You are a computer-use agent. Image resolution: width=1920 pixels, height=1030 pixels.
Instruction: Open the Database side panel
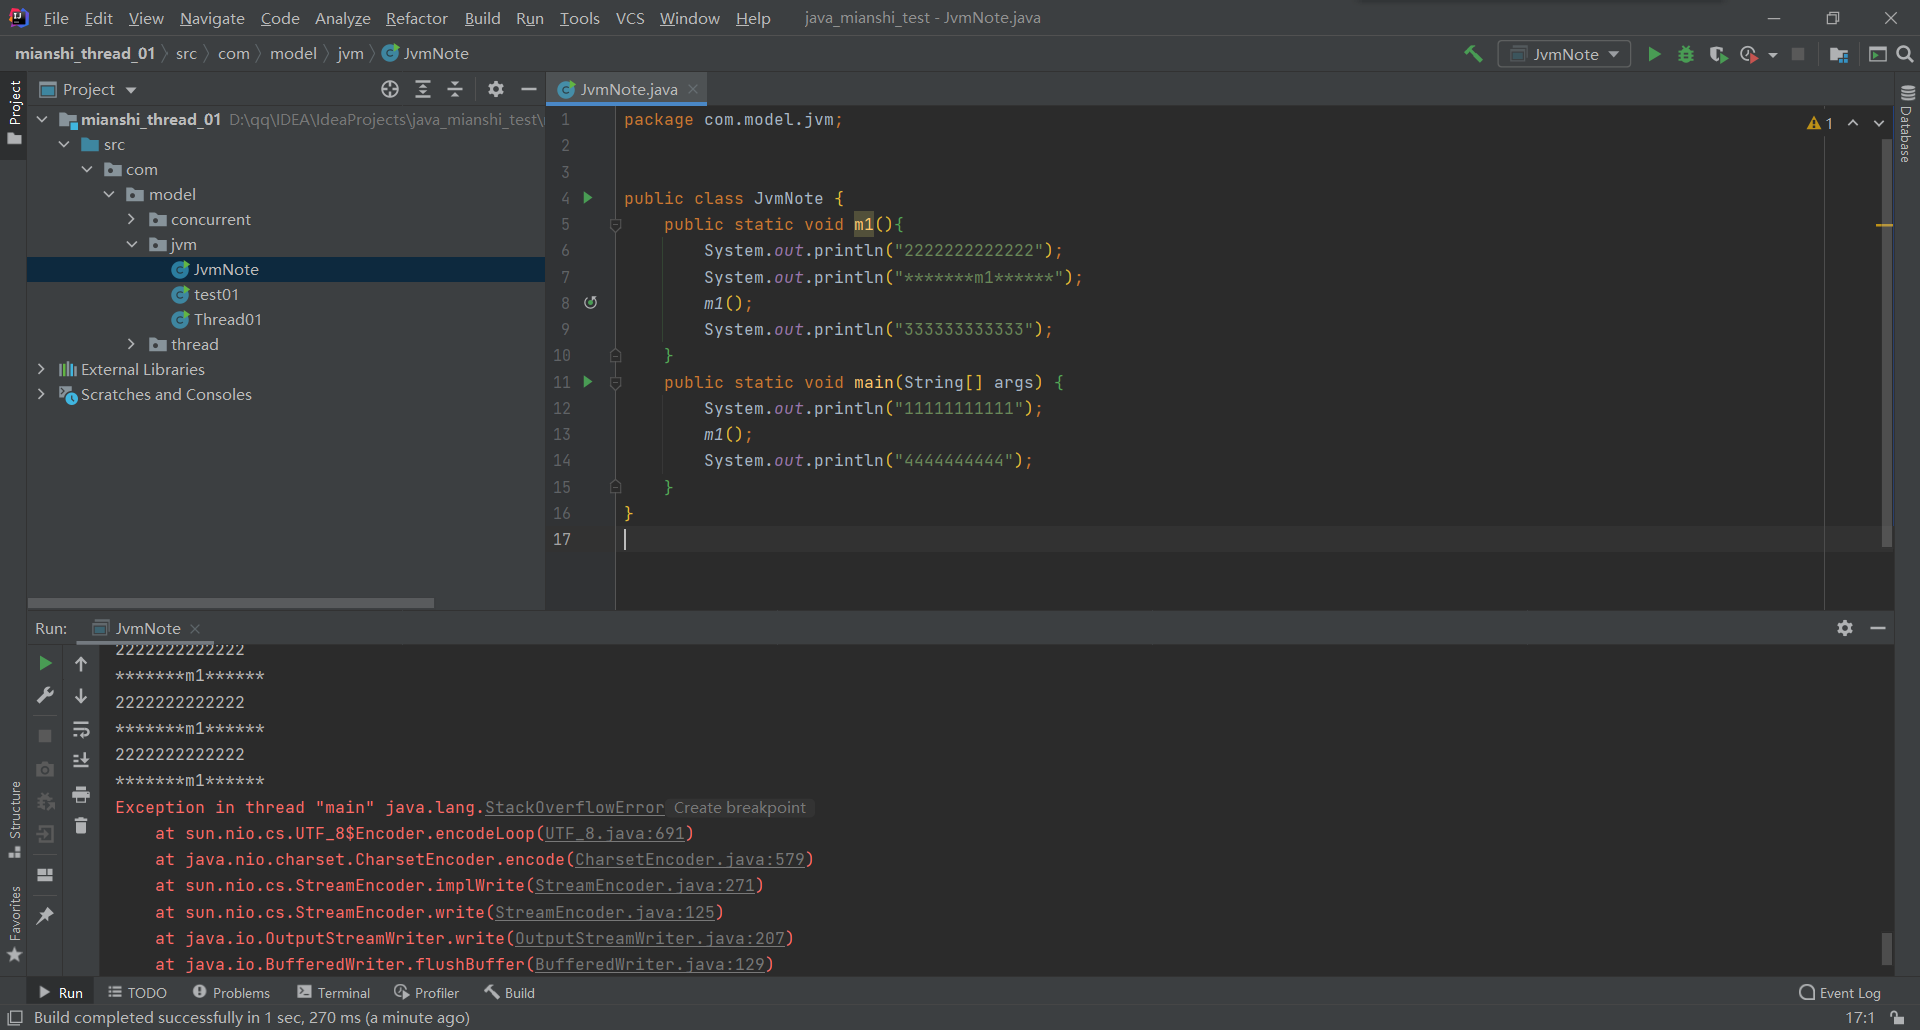1906,124
